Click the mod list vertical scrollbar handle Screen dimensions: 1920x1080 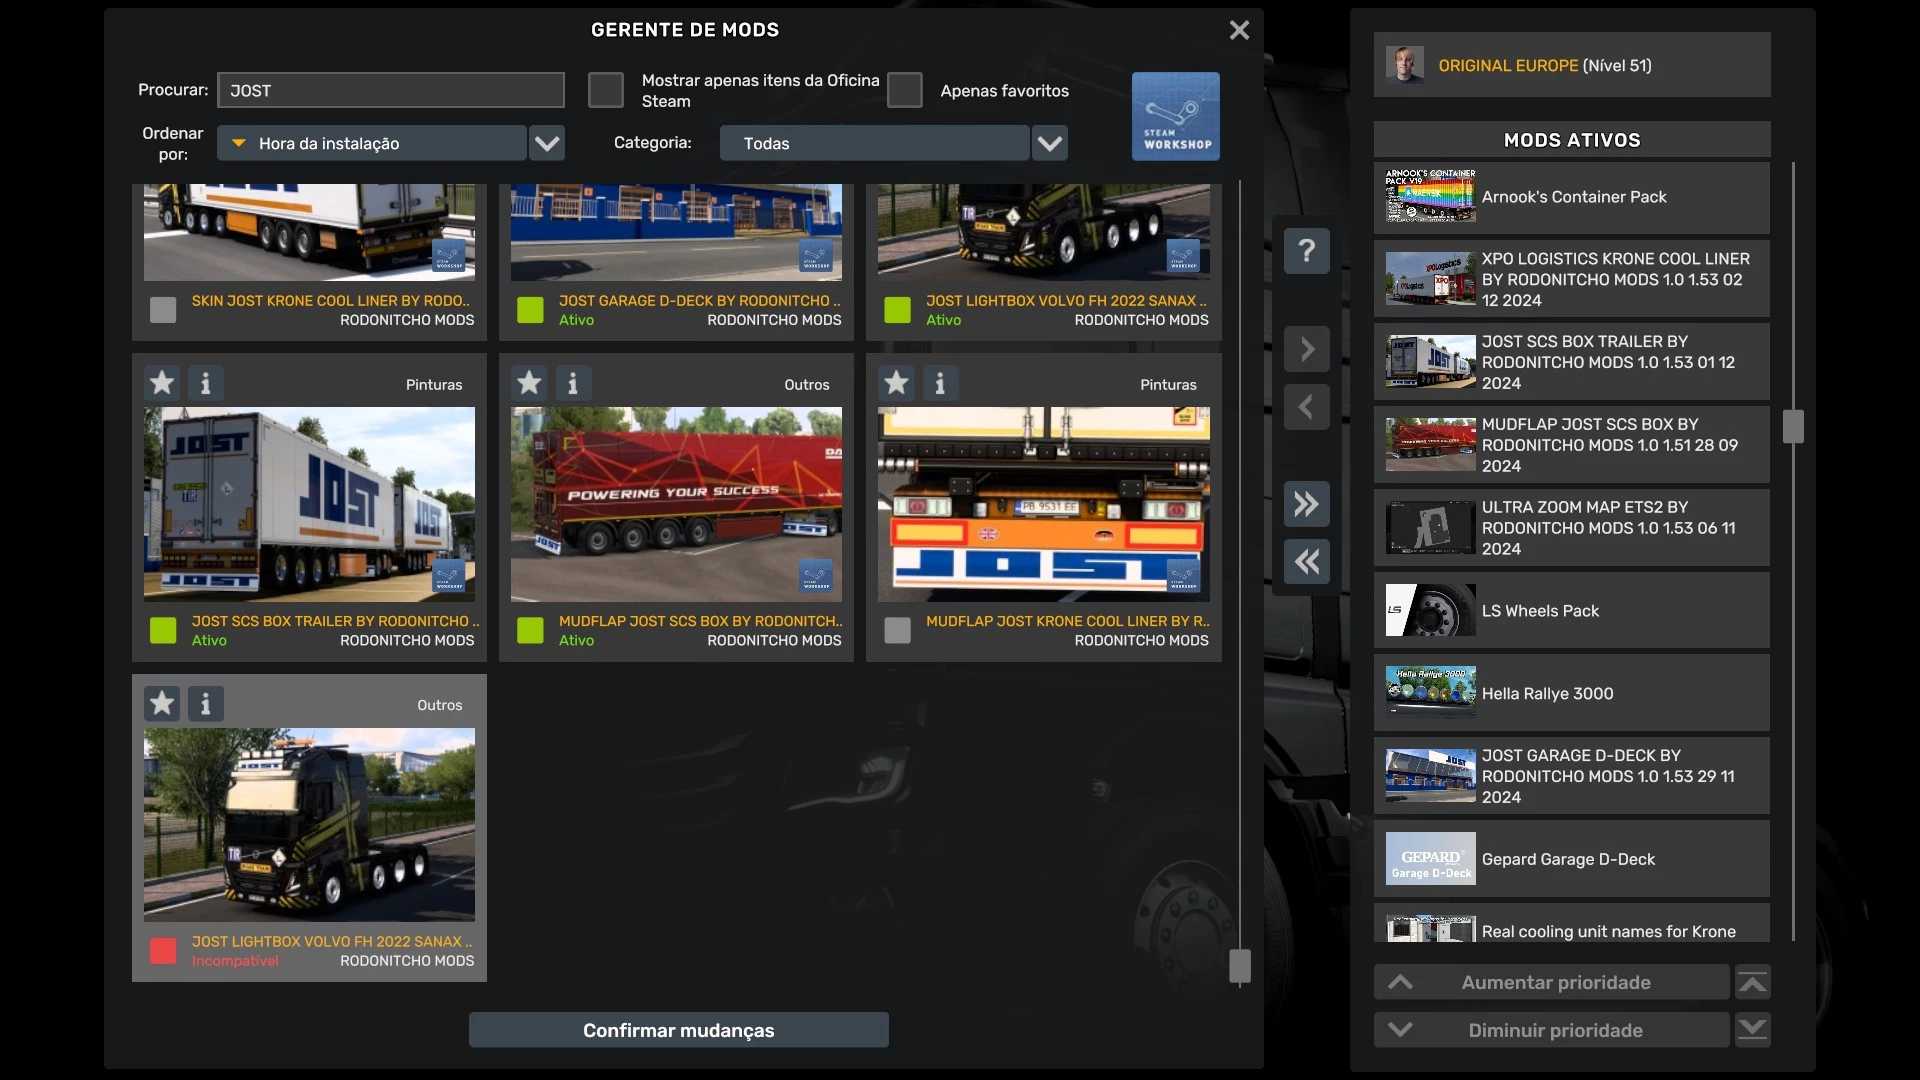coord(1239,966)
